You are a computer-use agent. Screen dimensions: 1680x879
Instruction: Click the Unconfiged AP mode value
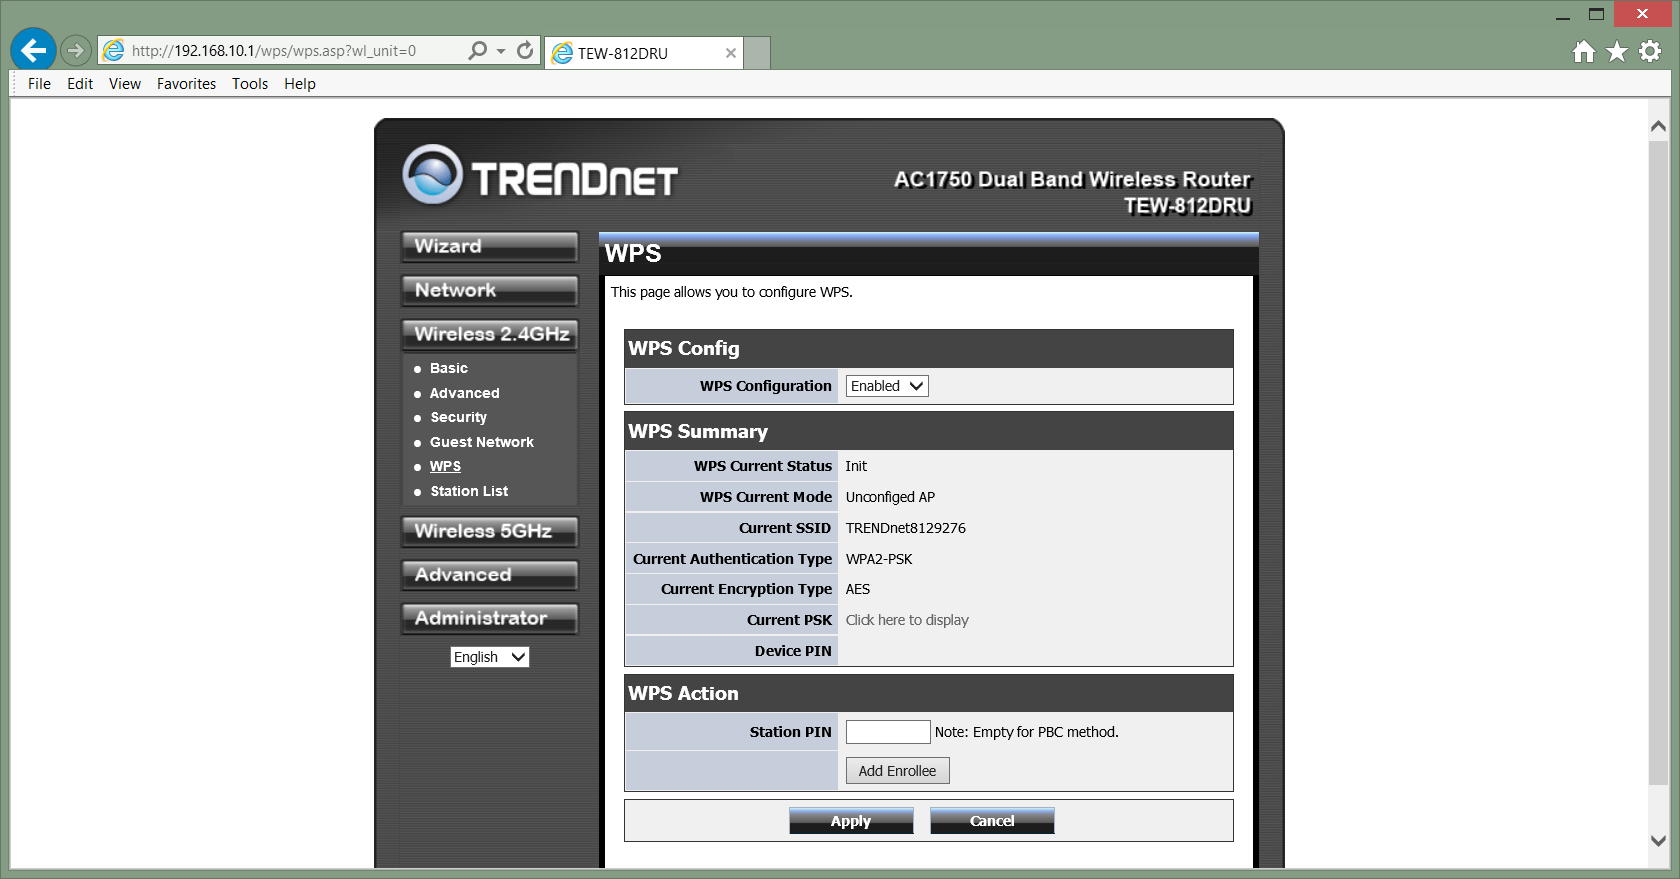click(x=890, y=497)
